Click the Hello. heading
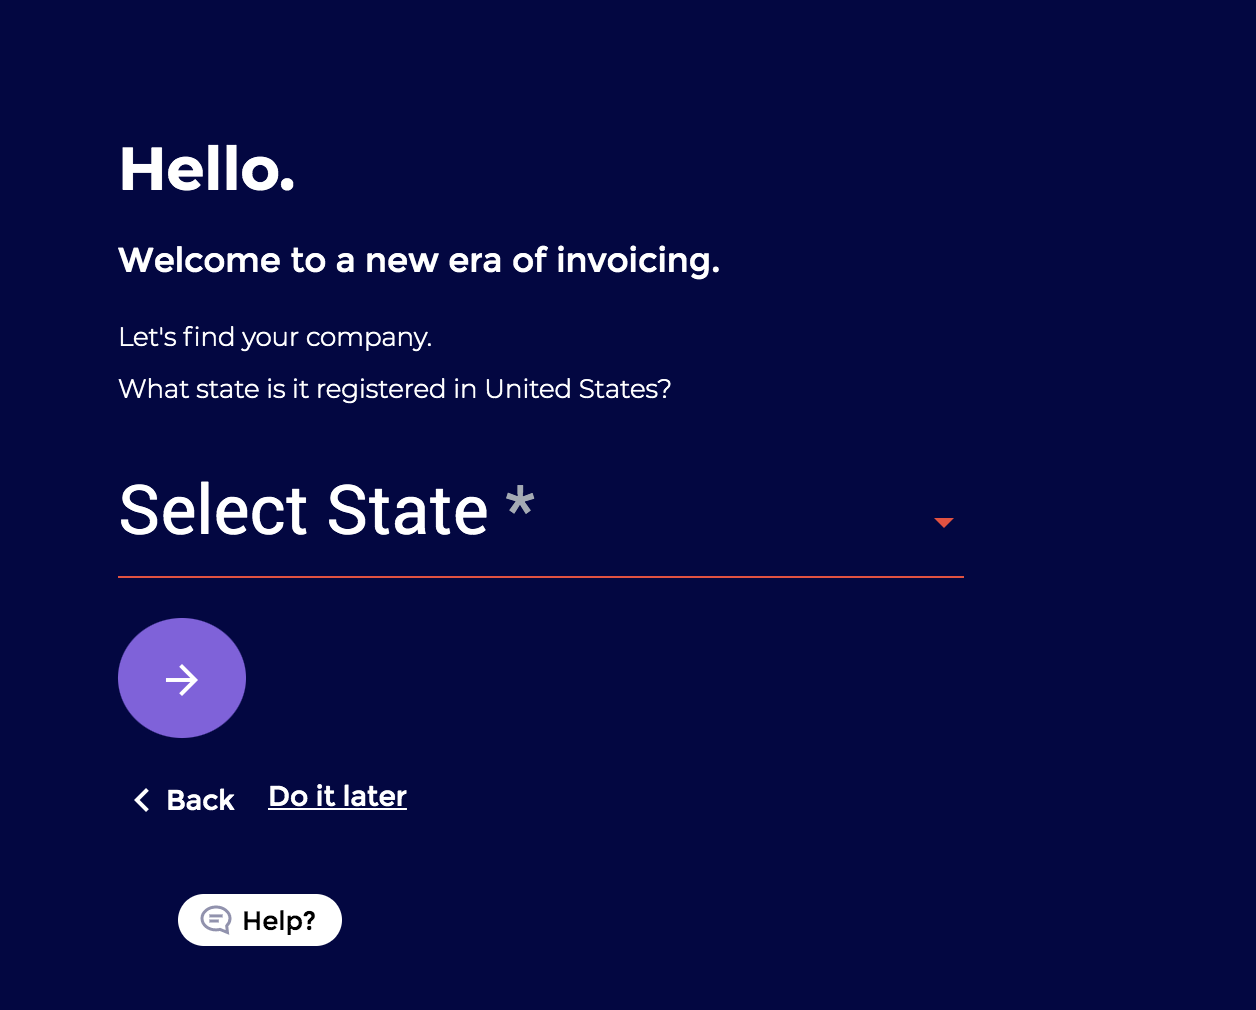The width and height of the screenshot is (1256, 1010). tap(206, 169)
